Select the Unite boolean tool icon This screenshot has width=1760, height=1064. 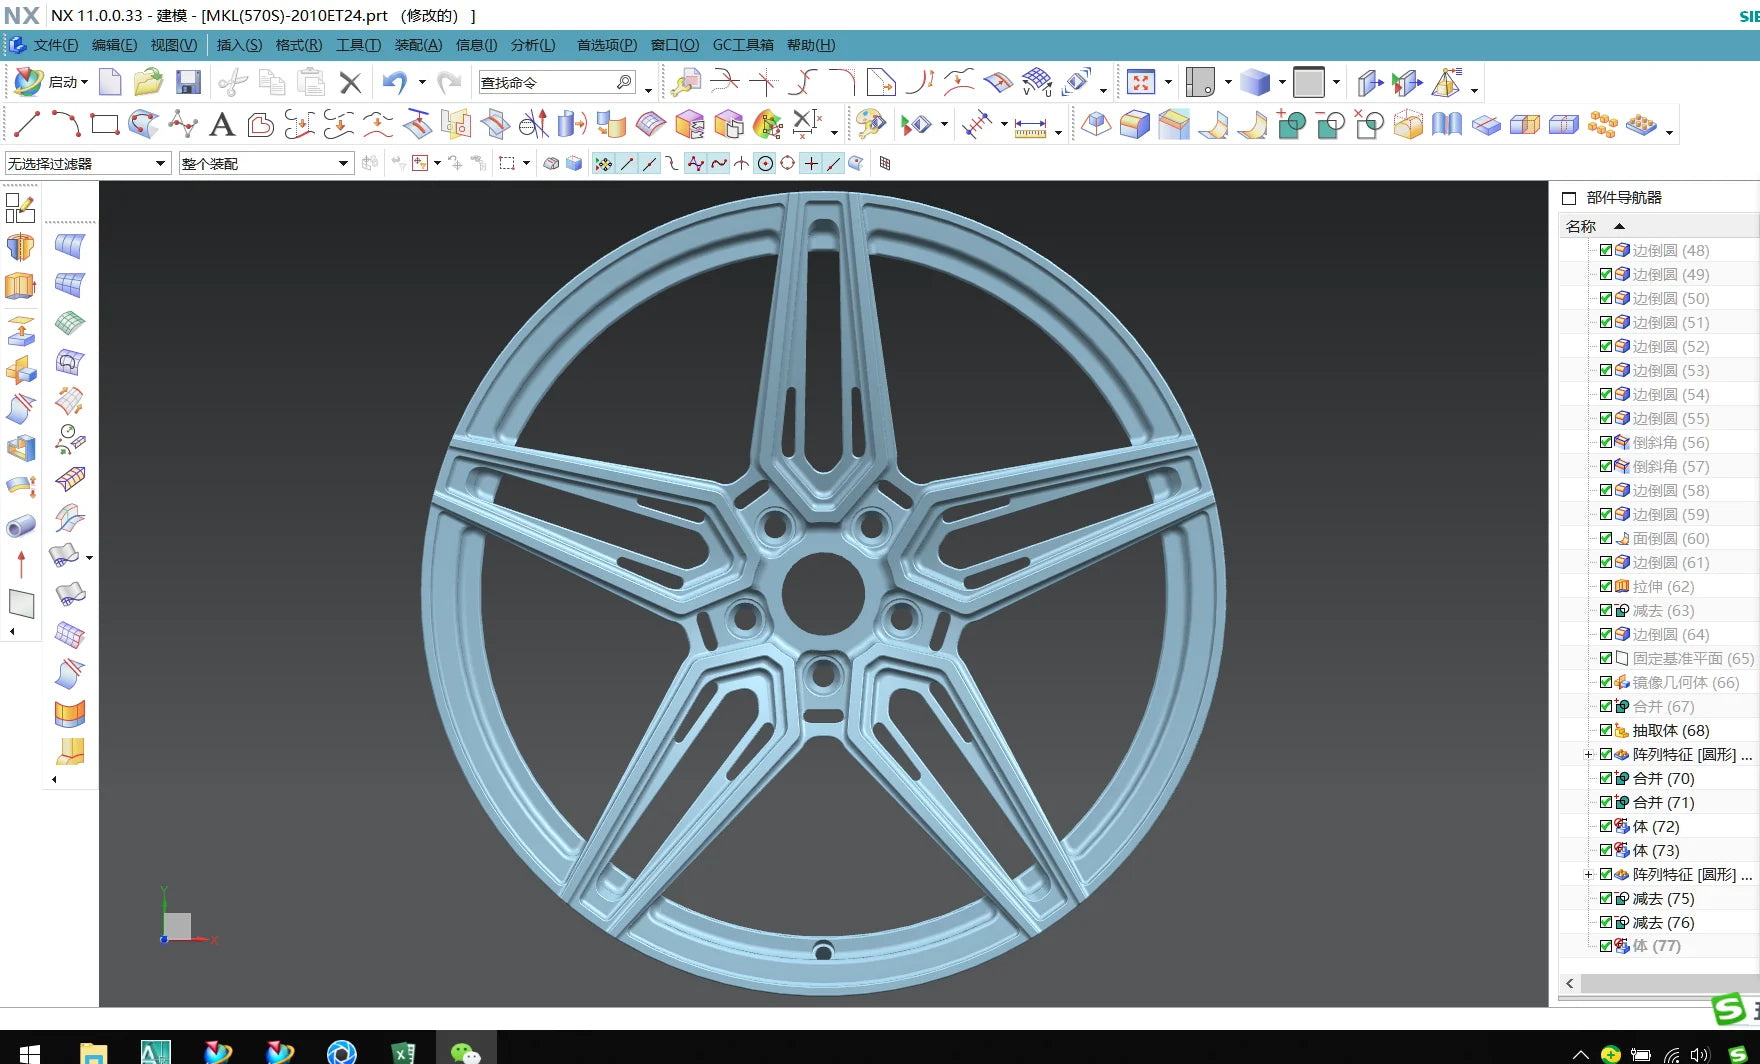click(1291, 125)
